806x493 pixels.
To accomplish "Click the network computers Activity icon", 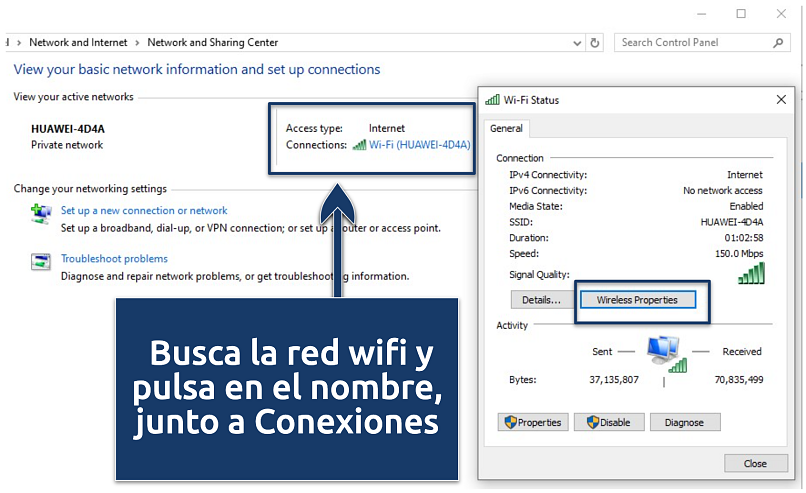I will coord(666,354).
